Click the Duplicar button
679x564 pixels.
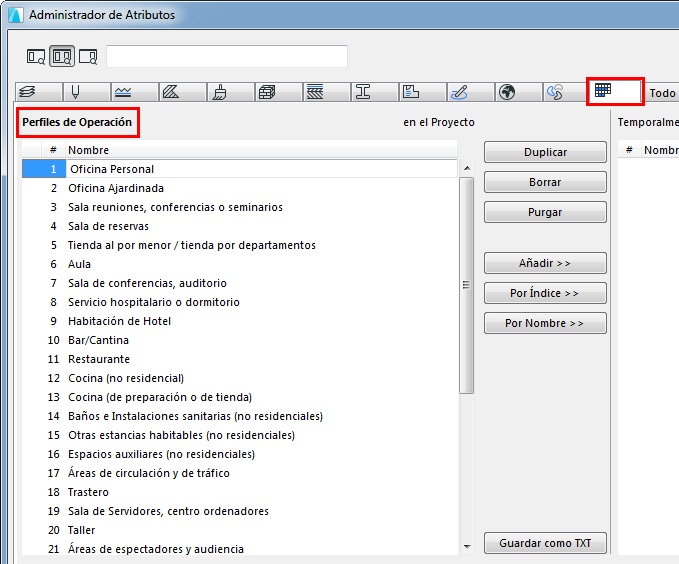click(x=545, y=152)
